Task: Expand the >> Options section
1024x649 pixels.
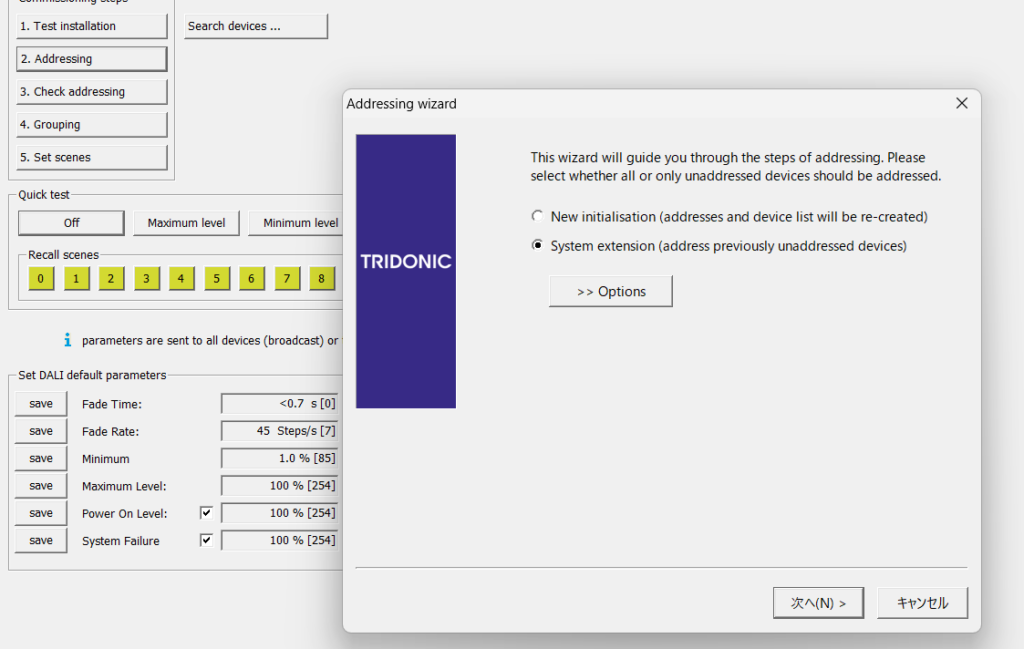Action: [611, 291]
